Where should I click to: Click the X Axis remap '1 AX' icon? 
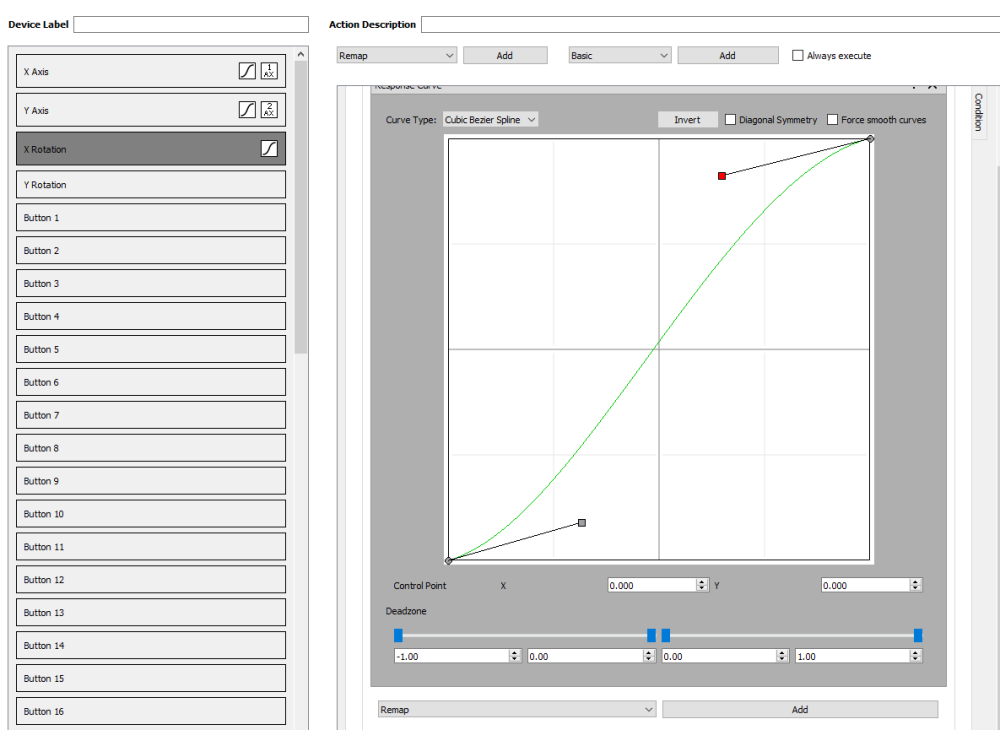coord(269,71)
